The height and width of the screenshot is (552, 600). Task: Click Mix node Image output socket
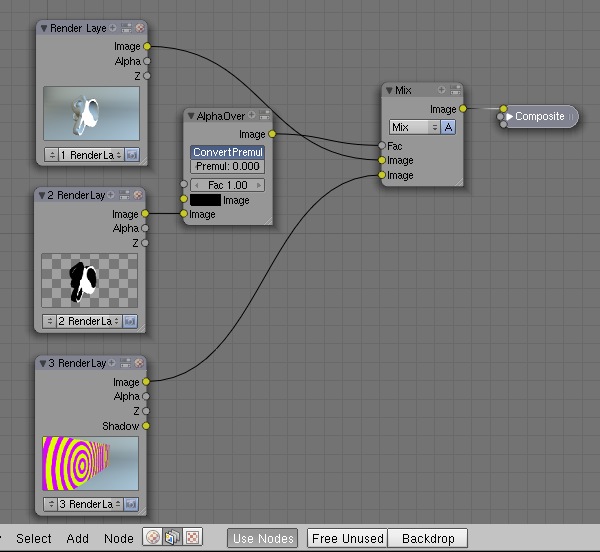[x=463, y=109]
